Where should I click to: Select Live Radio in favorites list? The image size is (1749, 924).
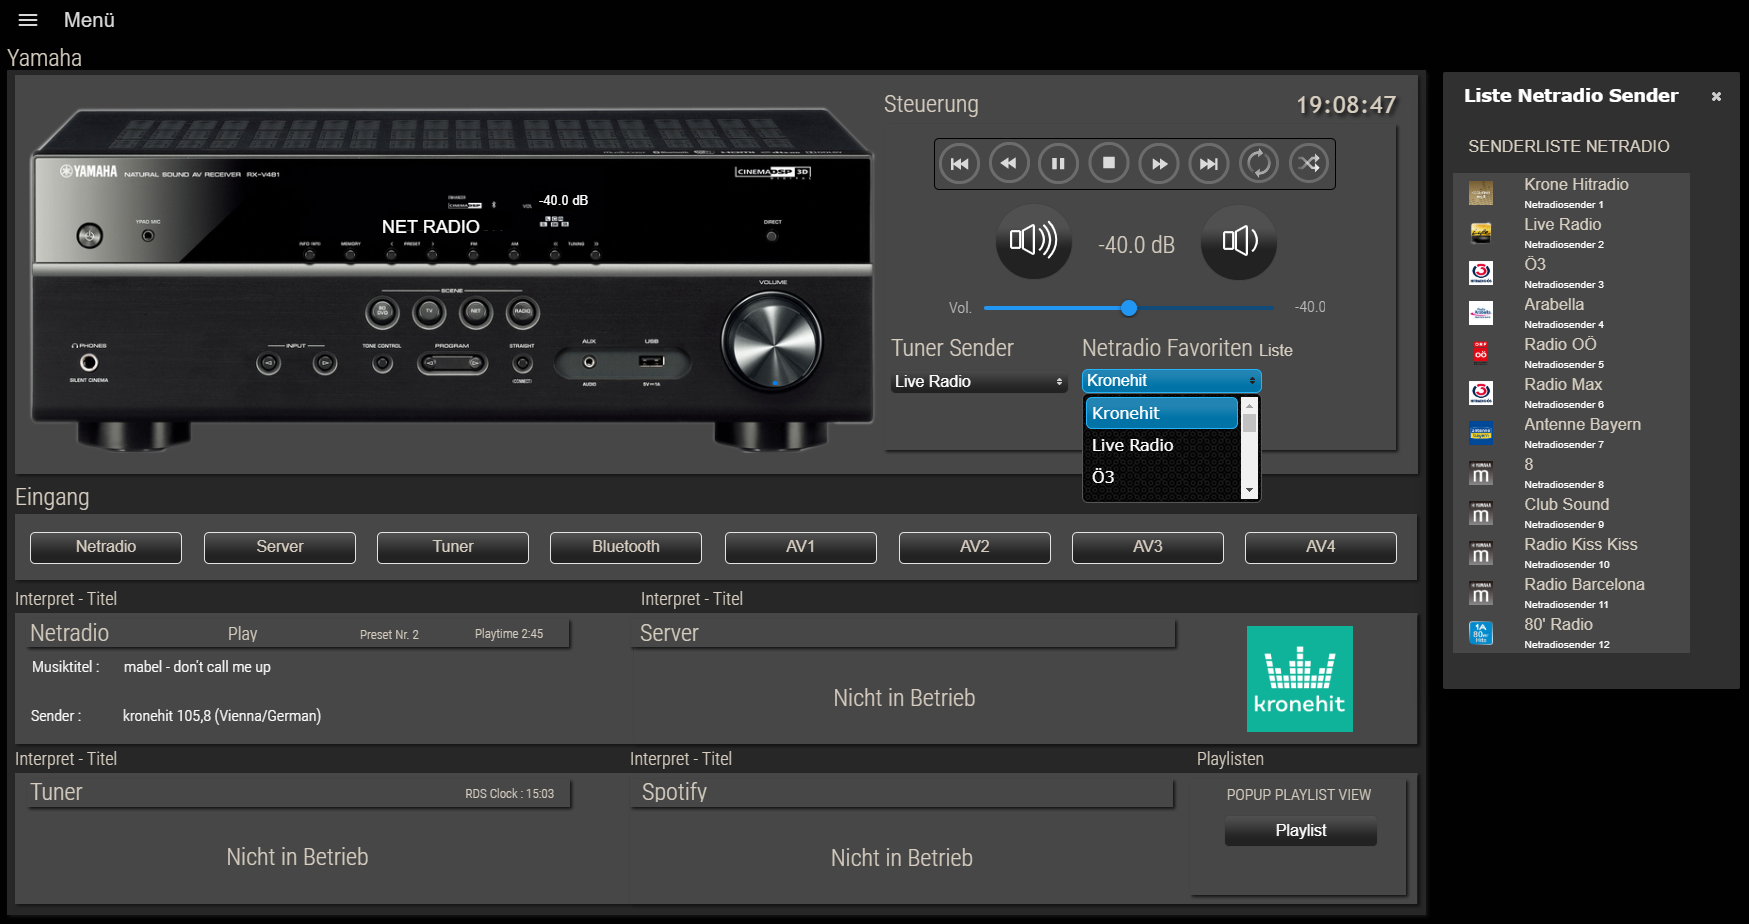pyautogui.click(x=1162, y=445)
